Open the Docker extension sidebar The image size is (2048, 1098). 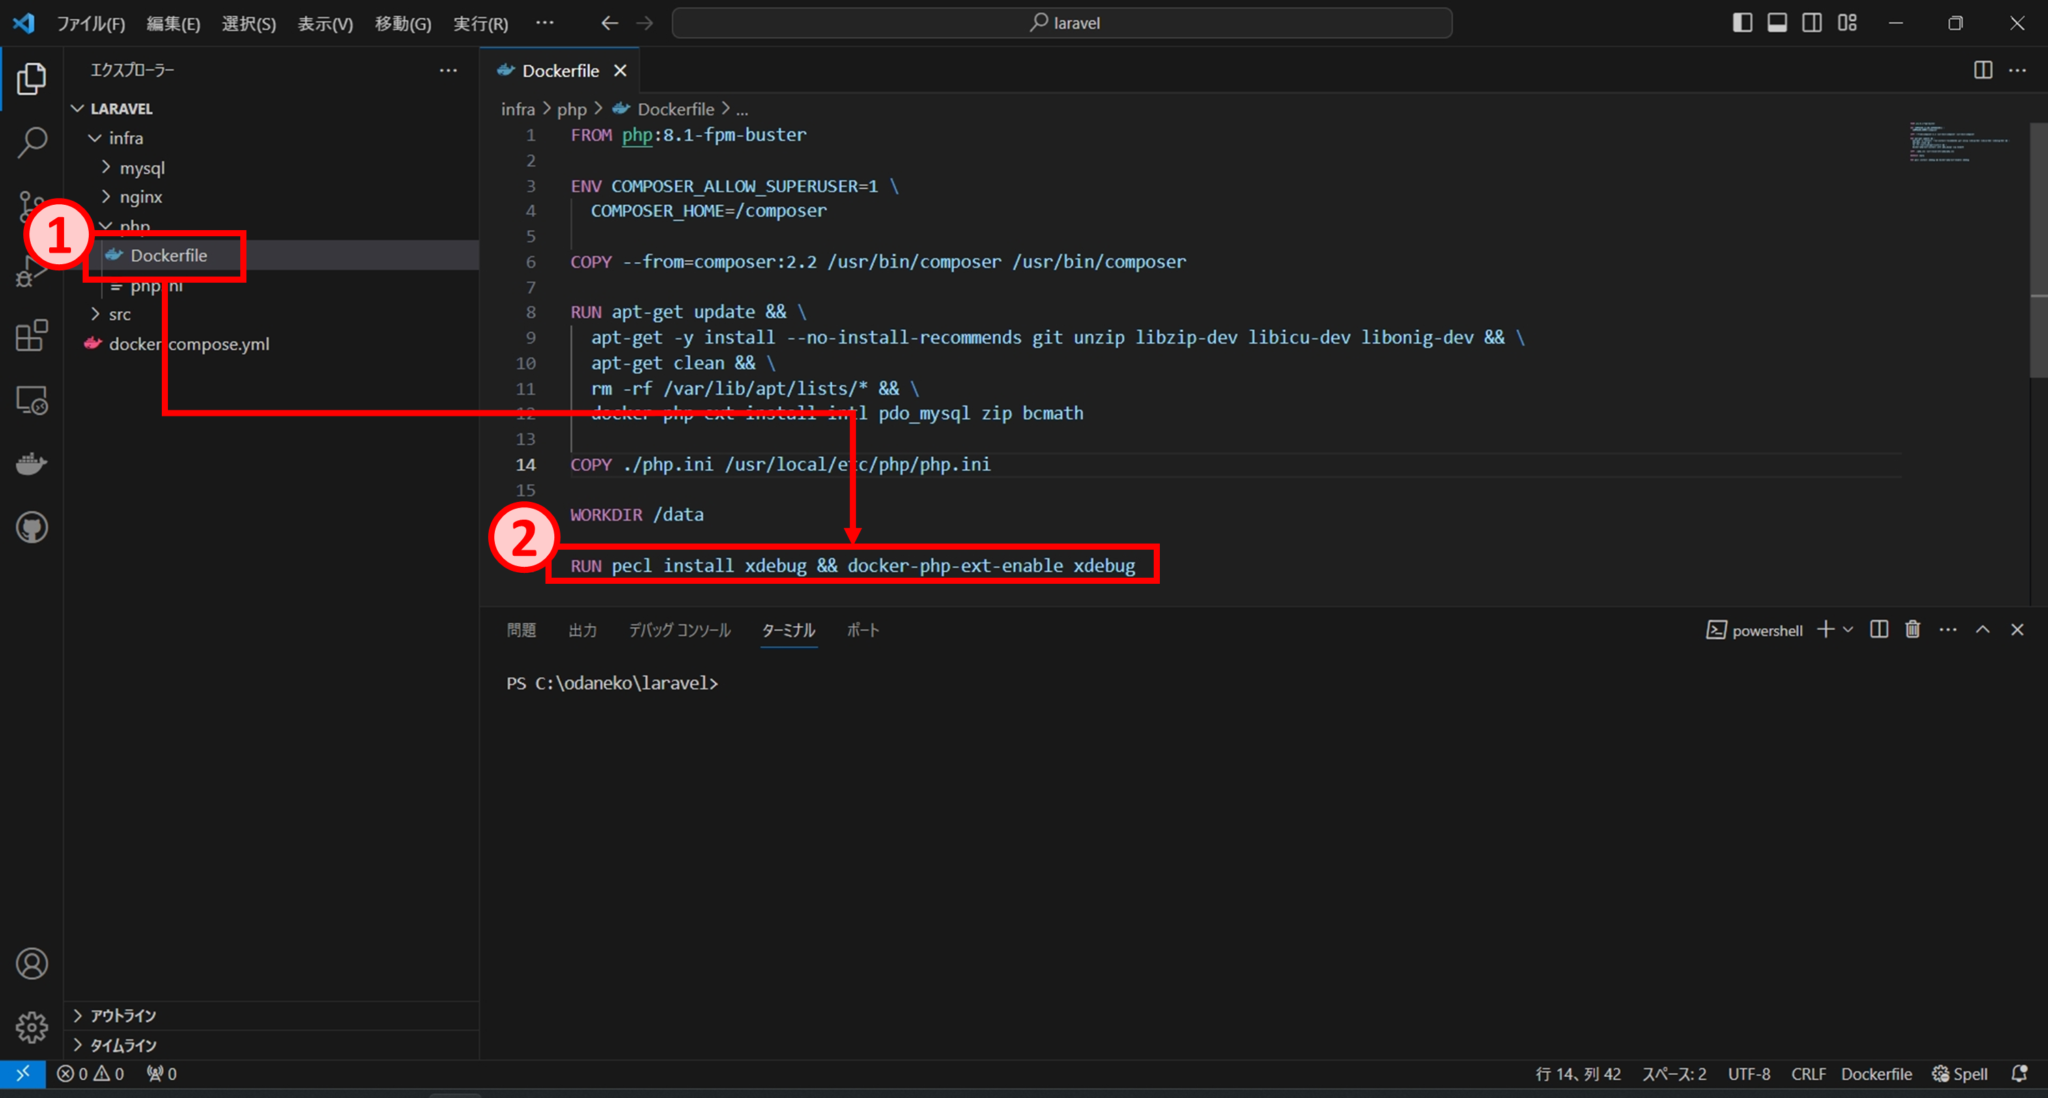31,462
